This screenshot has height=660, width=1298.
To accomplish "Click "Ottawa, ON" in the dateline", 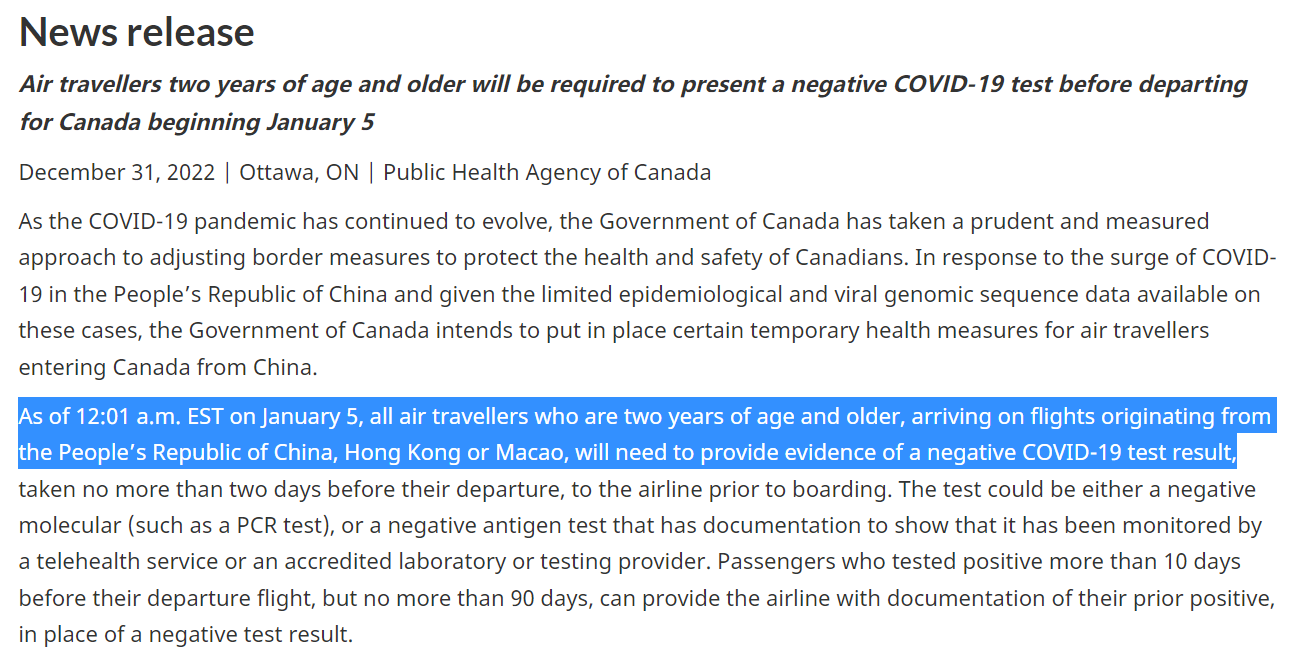I will (299, 172).
